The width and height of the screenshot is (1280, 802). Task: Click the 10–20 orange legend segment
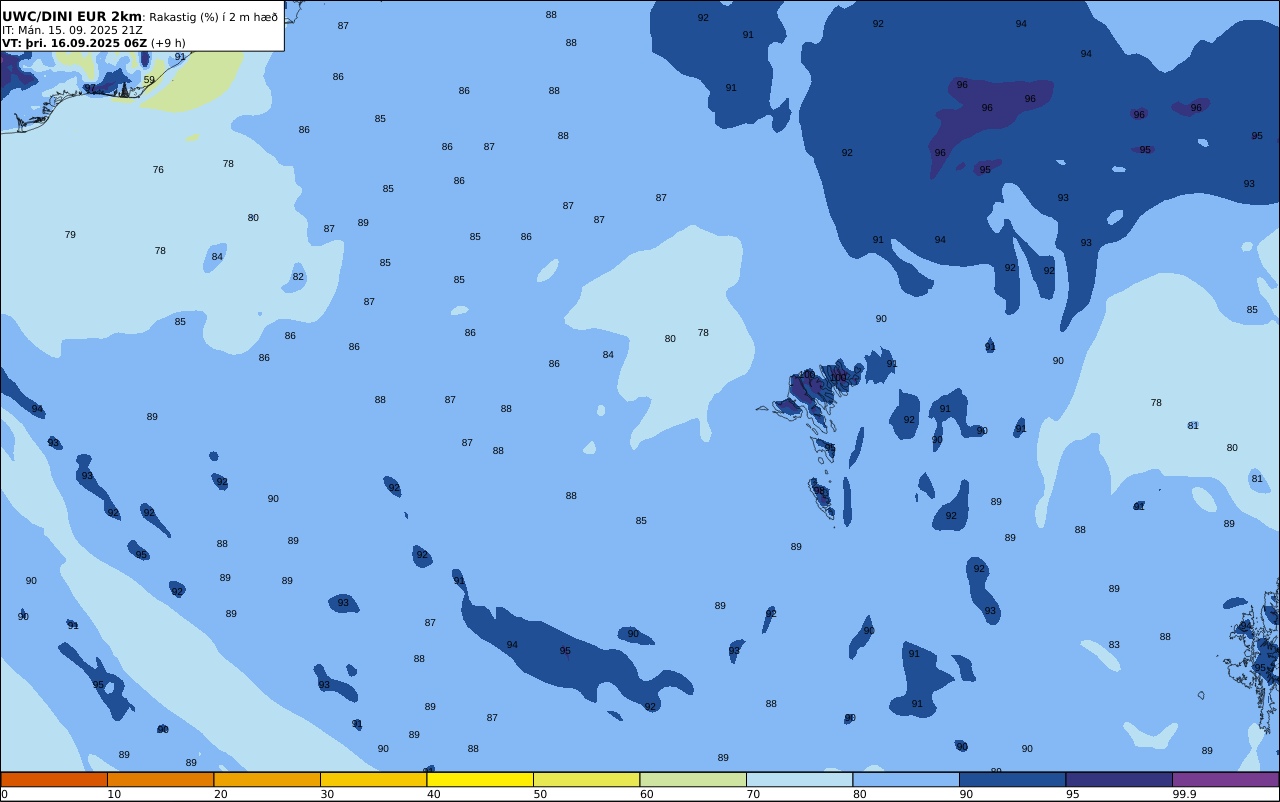[x=160, y=779]
